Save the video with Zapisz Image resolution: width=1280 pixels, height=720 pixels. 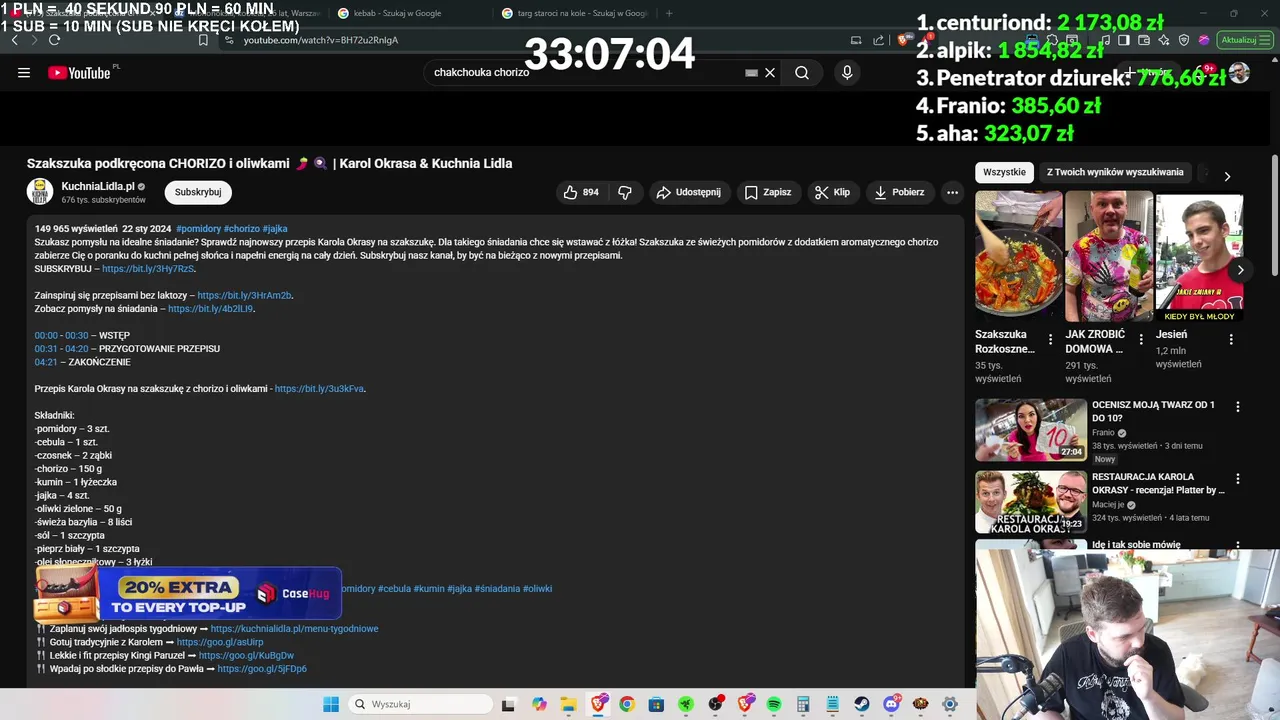click(x=768, y=192)
